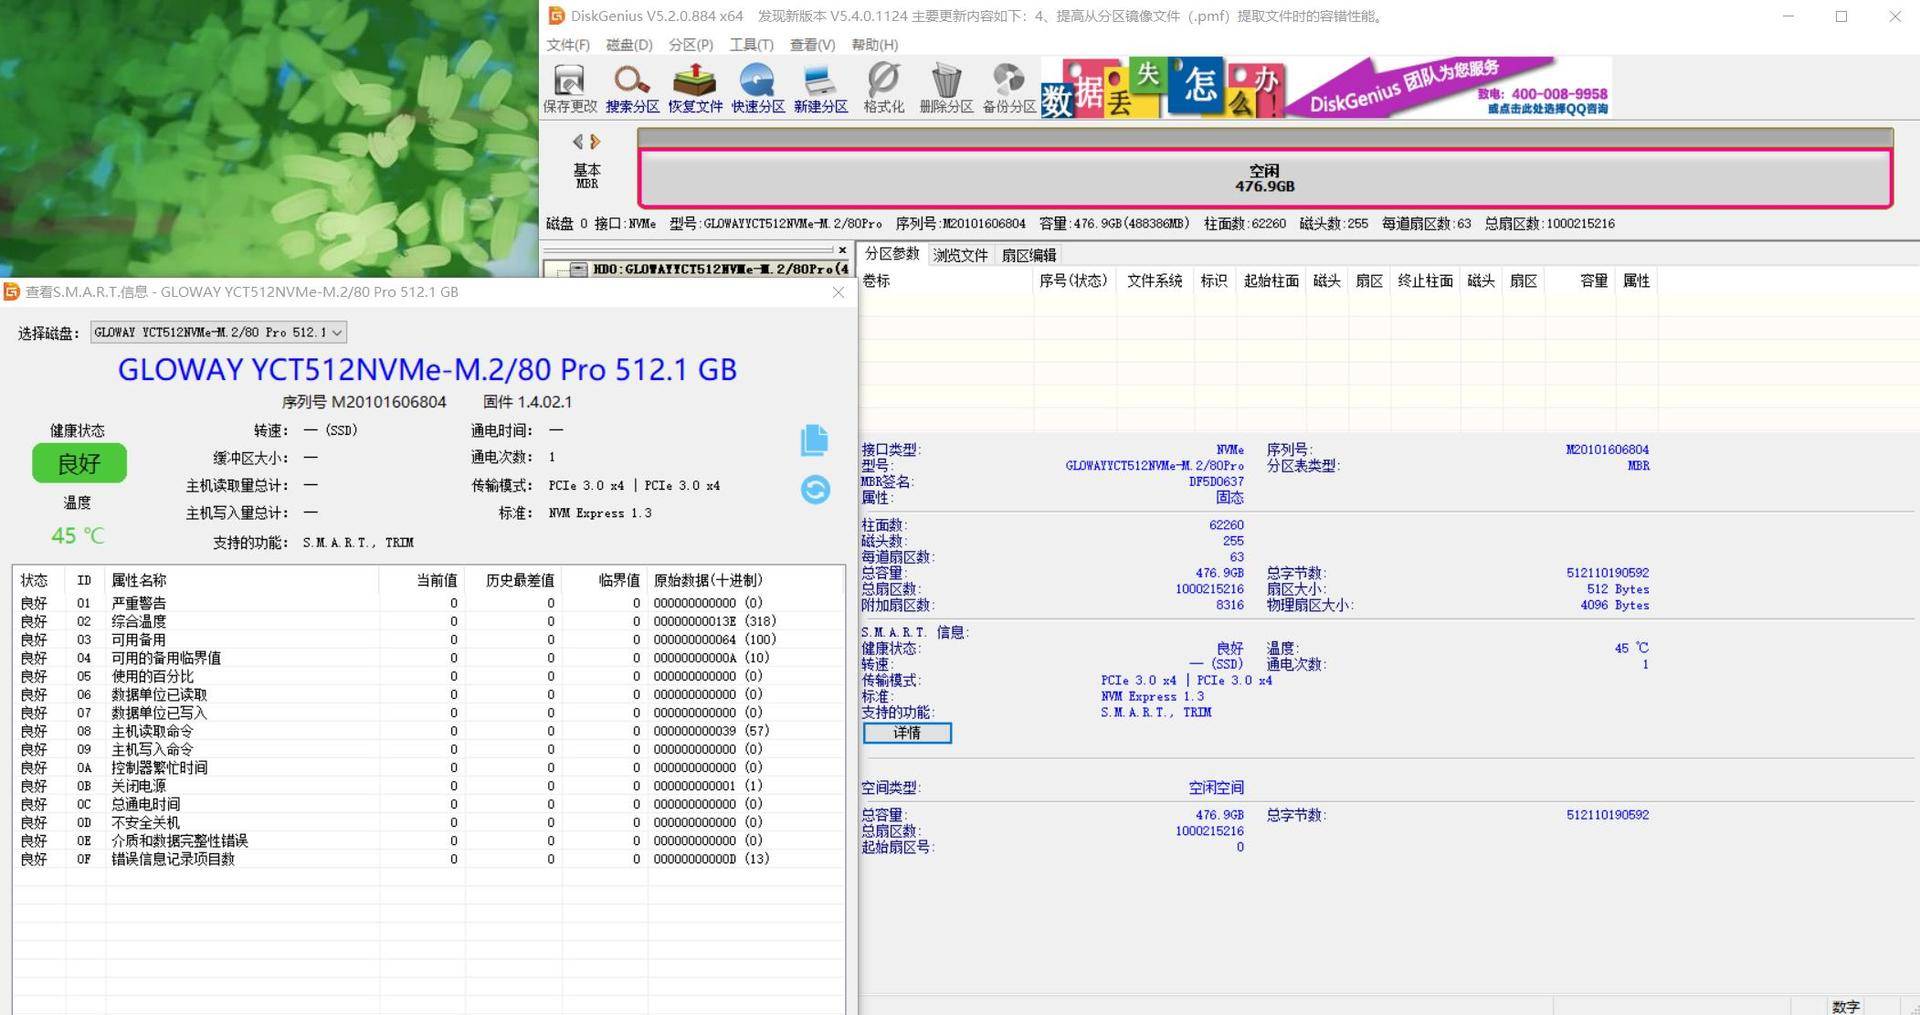Open the 工具(T) menu
The image size is (1920, 1015).
pos(751,45)
